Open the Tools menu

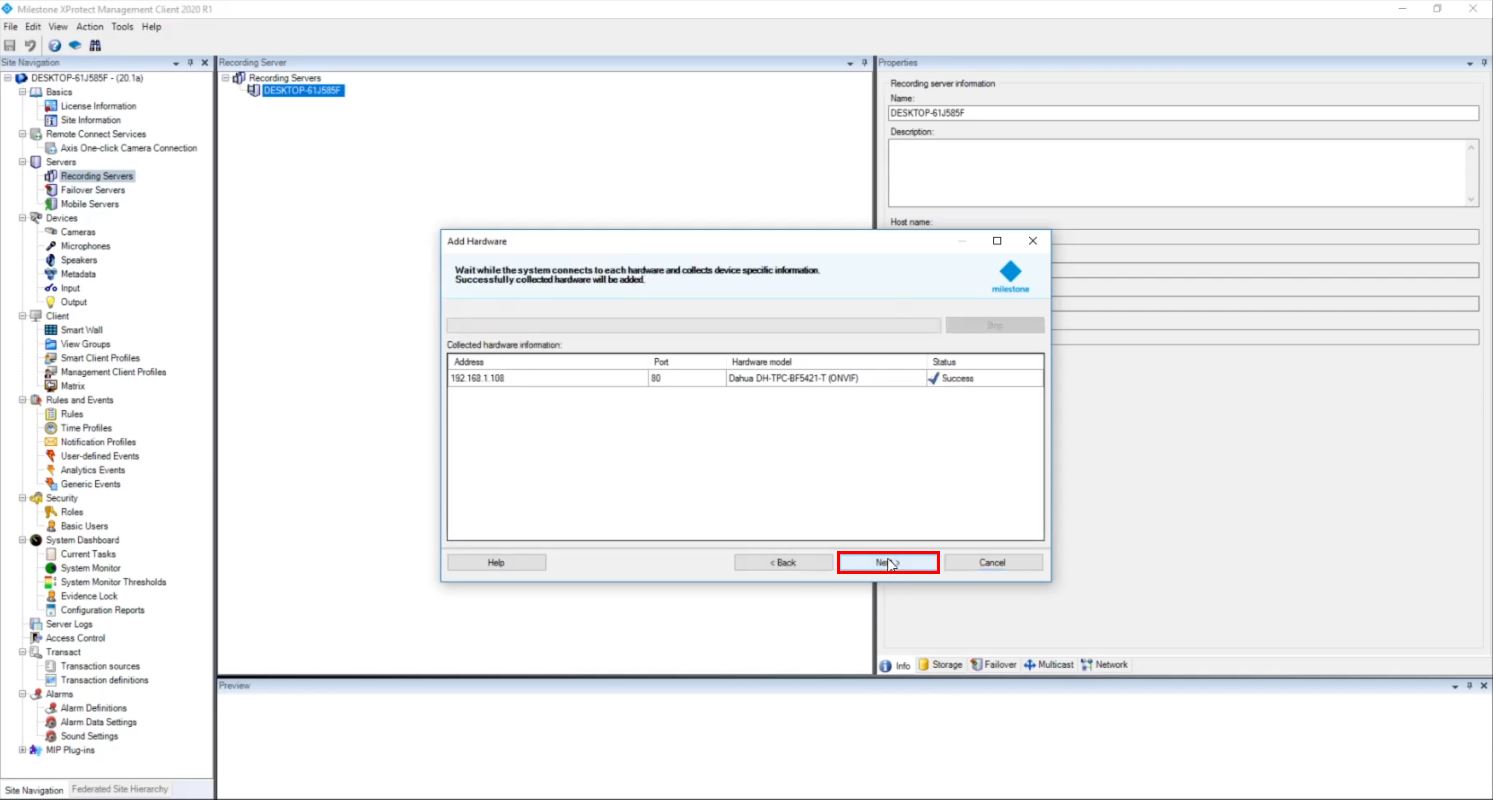pos(123,27)
